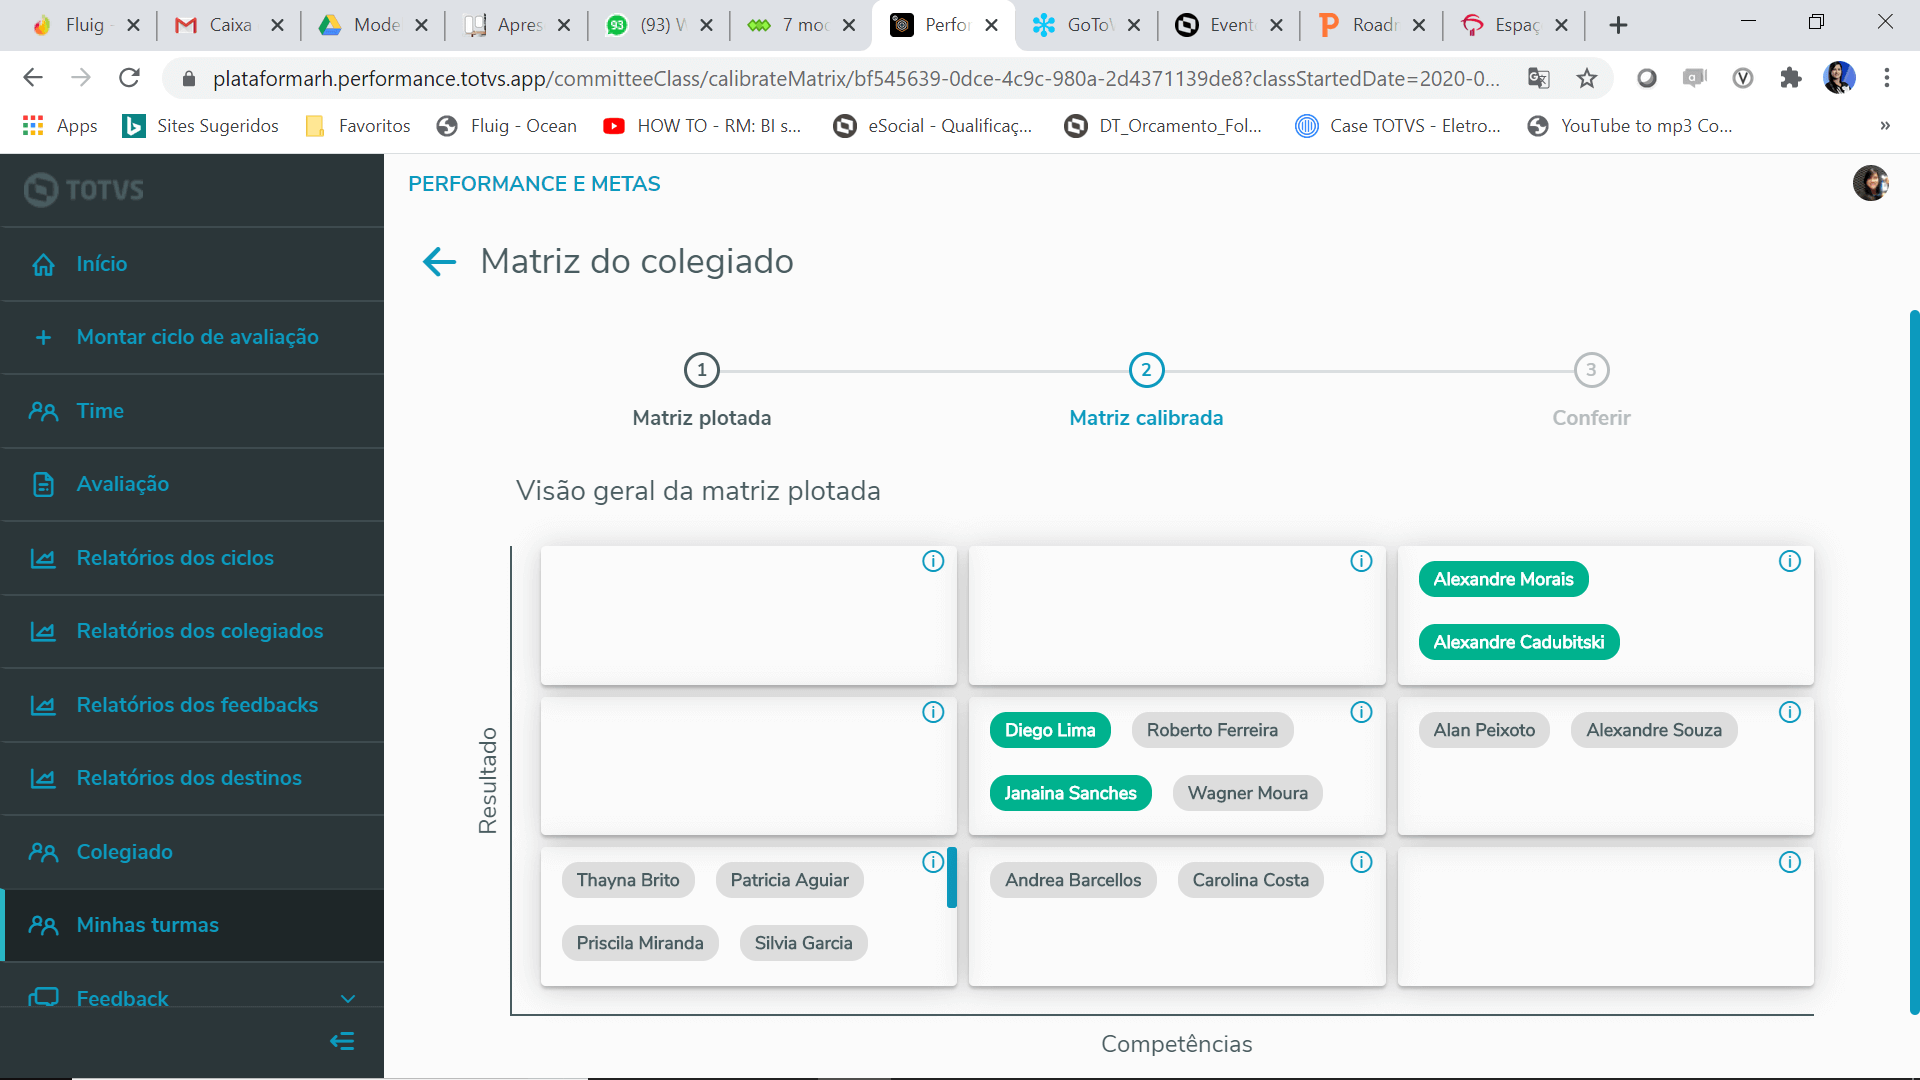The height and width of the screenshot is (1080, 1920).
Task: Open Montar ciclo de avaliação menu item
Action: [x=192, y=337]
